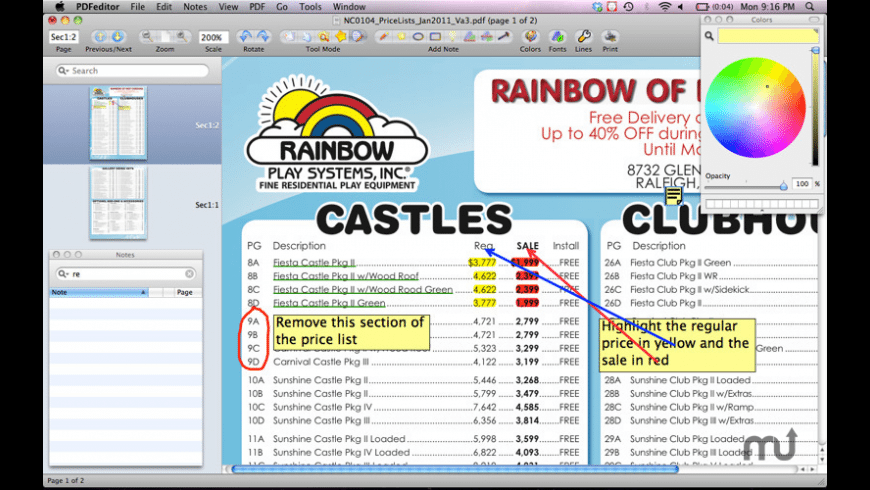
Task: Pick a screen color with Colors magnifier
Action: click(709, 36)
